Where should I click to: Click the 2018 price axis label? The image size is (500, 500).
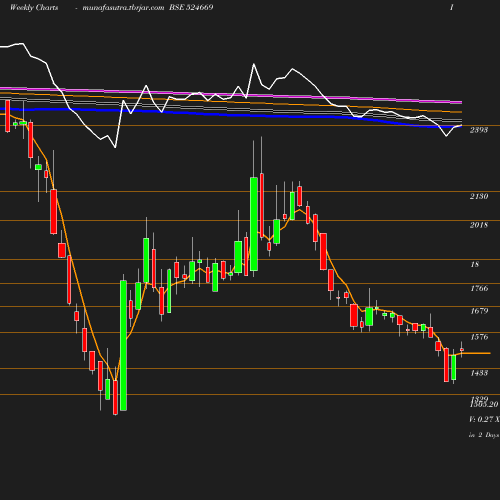479,225
